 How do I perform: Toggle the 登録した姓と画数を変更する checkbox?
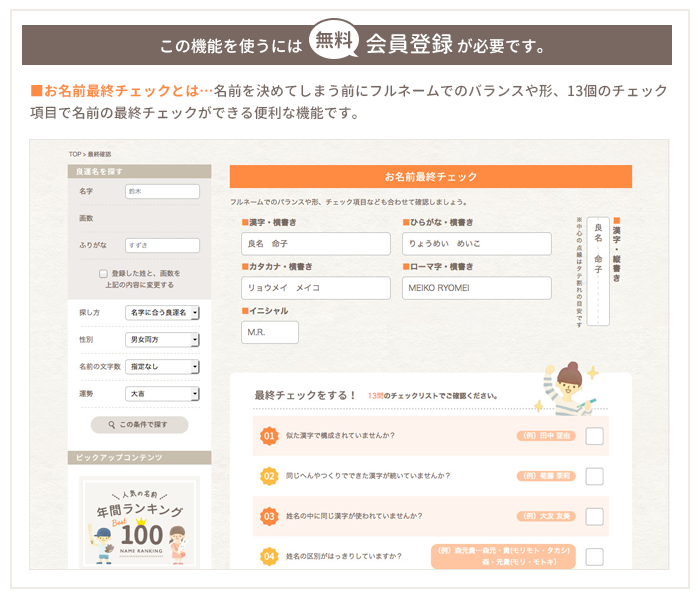(x=103, y=273)
